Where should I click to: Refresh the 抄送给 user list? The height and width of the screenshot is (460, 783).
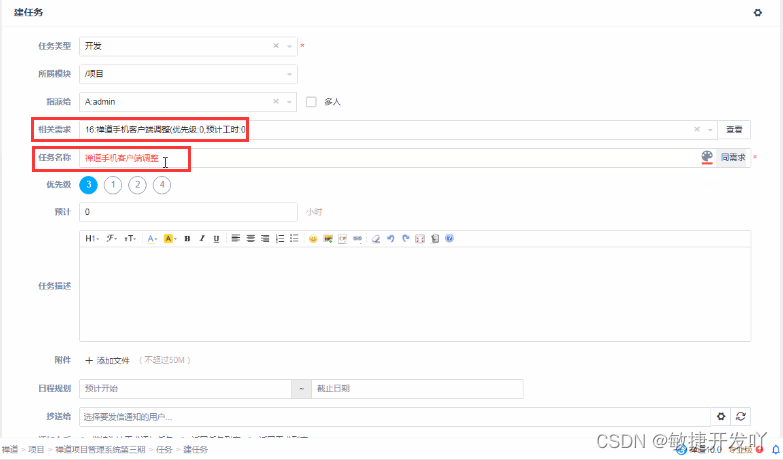click(741, 417)
